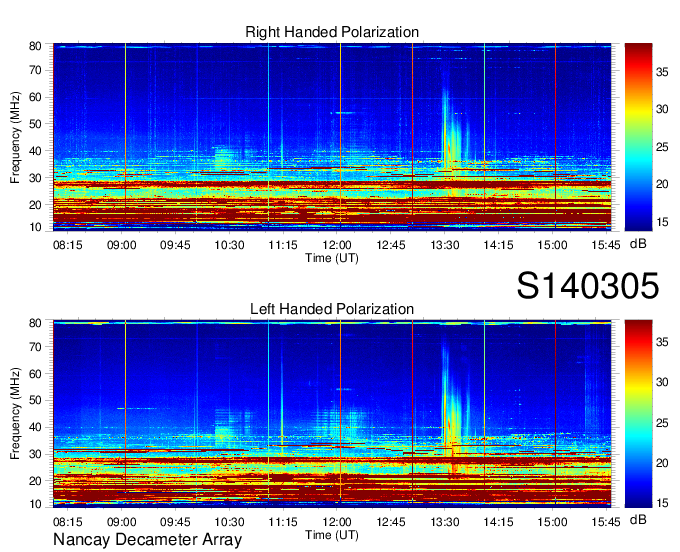The image size is (680, 552).
Task: Click the 10:30 tick under Left Handed plot
Action: coord(229,522)
